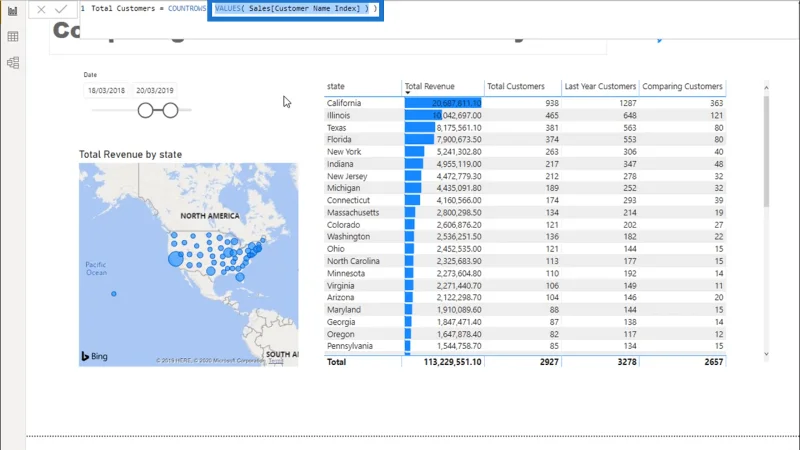
Task: Click California comparing customers value 363
Action: coord(716,103)
